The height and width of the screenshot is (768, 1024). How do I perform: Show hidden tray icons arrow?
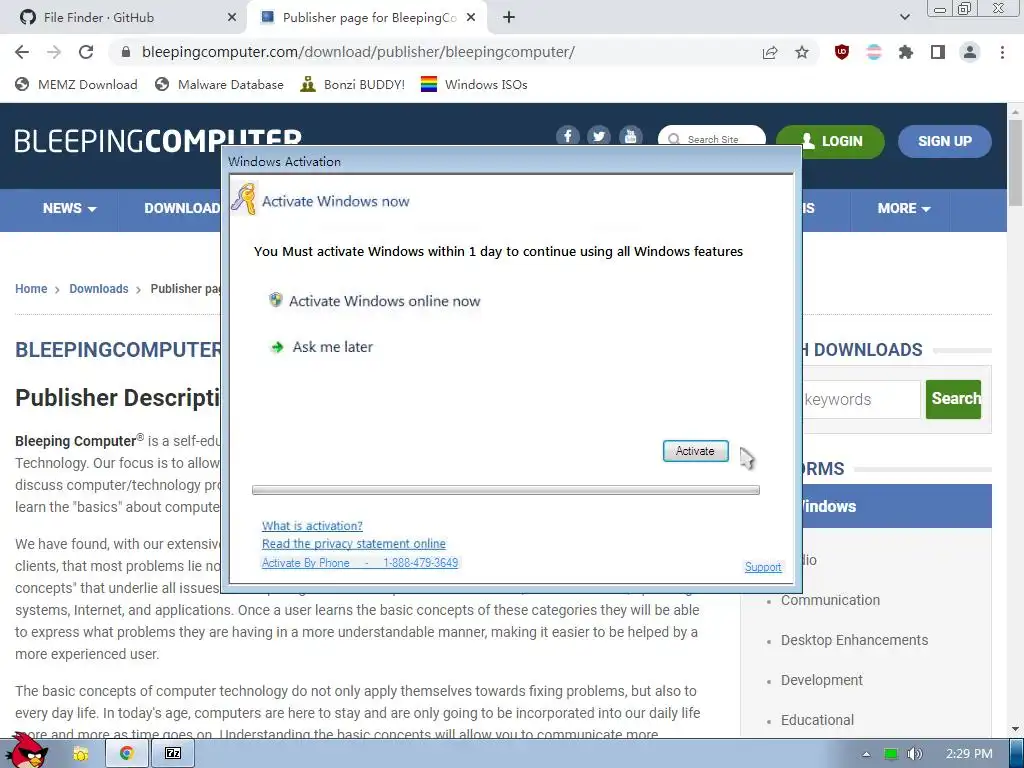(866, 754)
